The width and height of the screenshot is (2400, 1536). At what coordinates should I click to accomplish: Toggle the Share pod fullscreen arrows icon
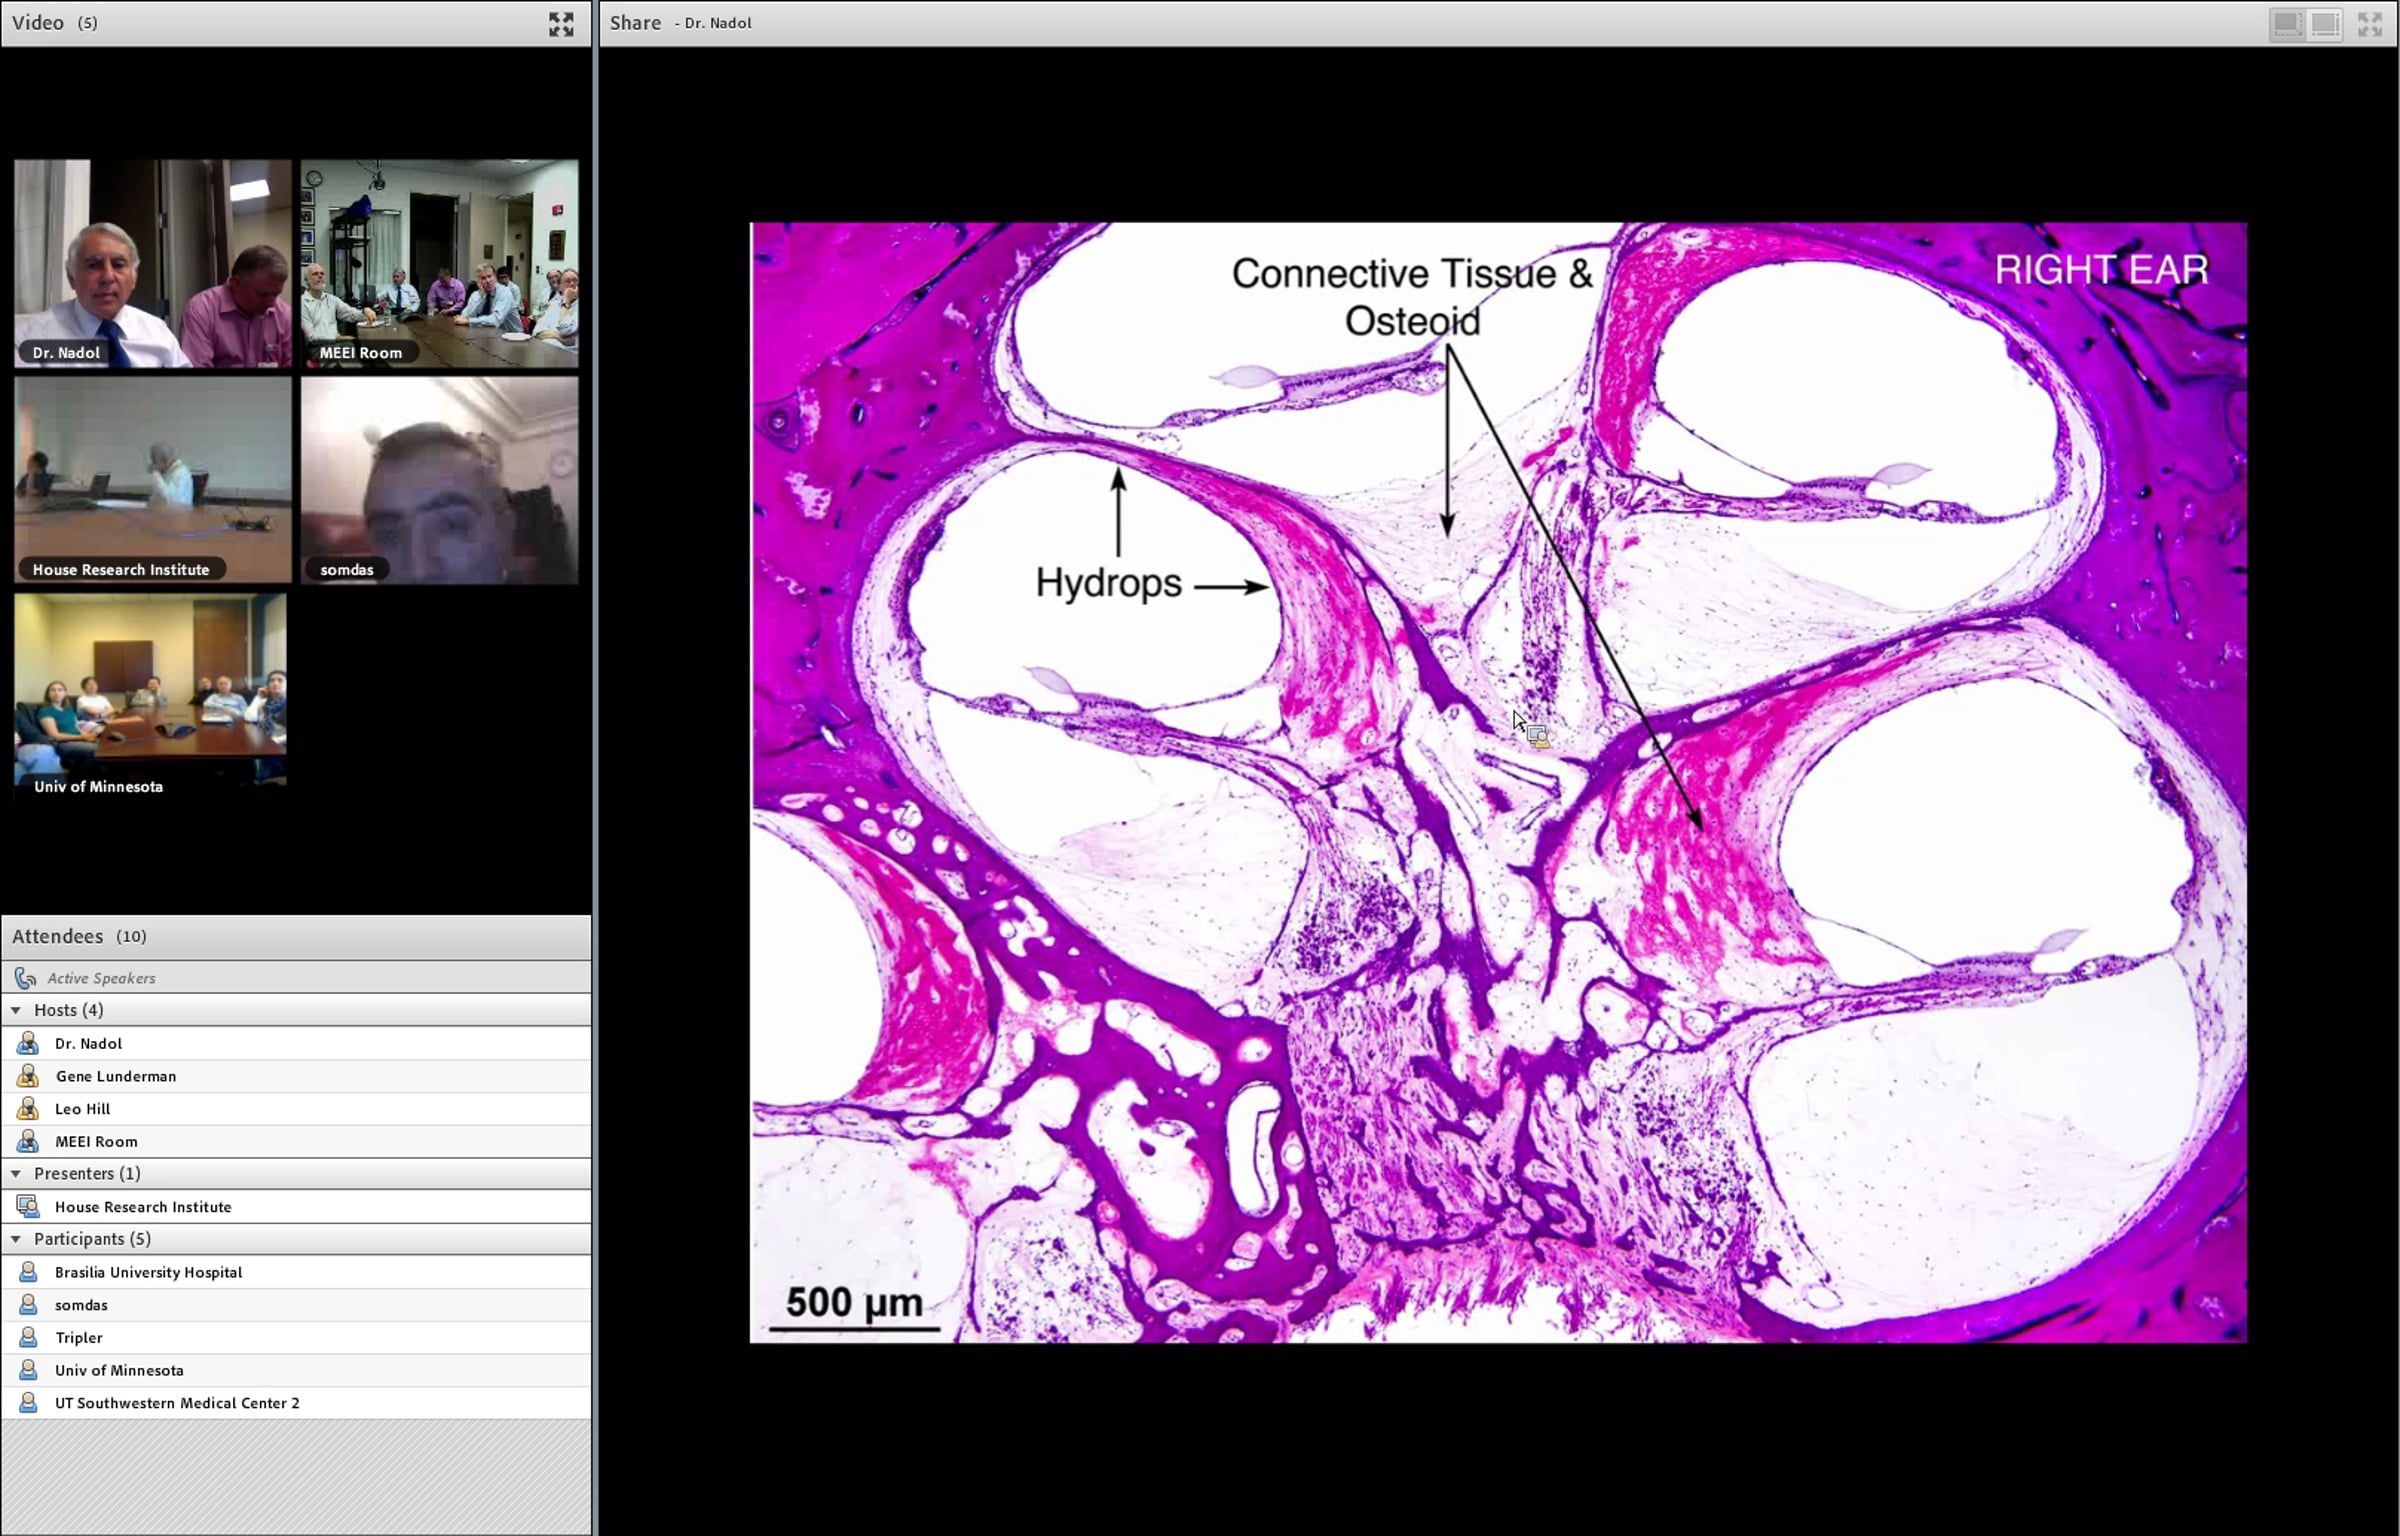2369,24
